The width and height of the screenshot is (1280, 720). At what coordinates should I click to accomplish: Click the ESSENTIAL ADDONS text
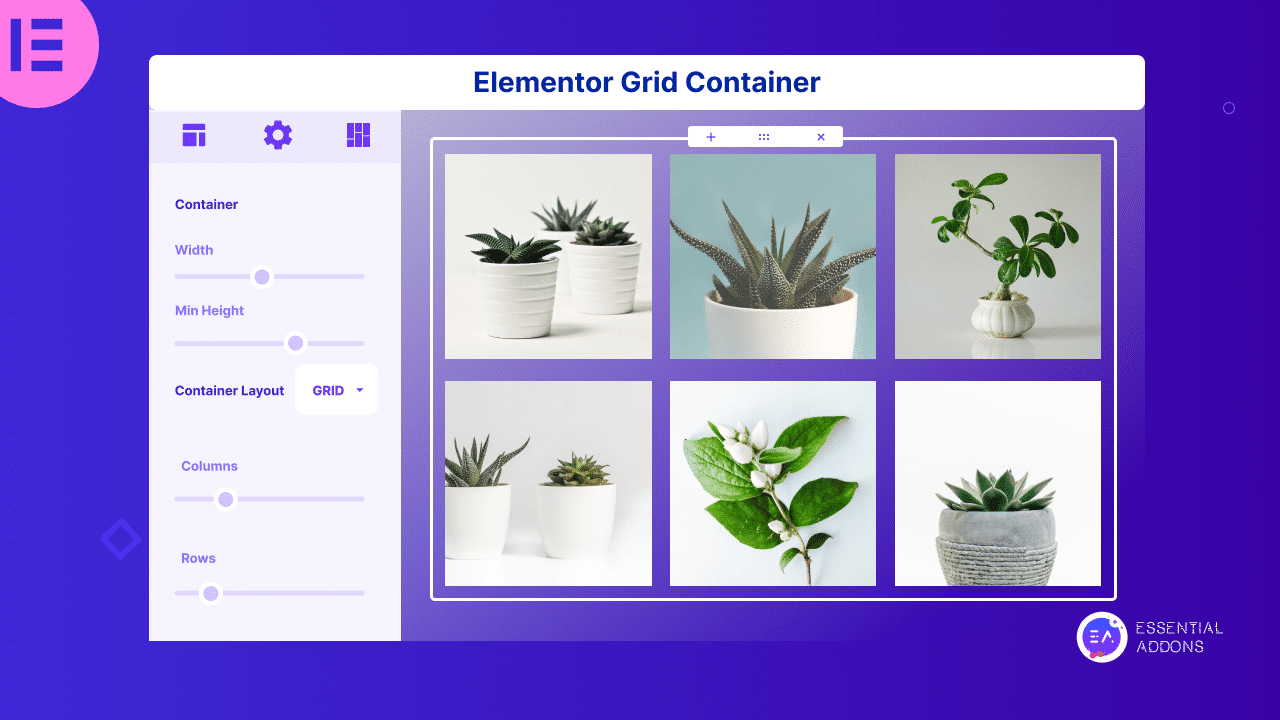click(1179, 637)
